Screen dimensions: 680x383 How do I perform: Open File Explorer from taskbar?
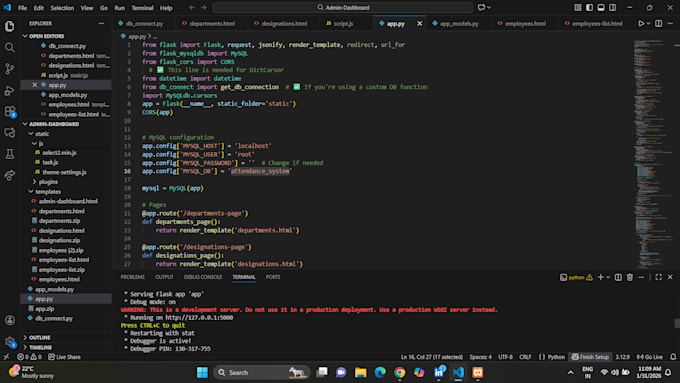[360, 372]
